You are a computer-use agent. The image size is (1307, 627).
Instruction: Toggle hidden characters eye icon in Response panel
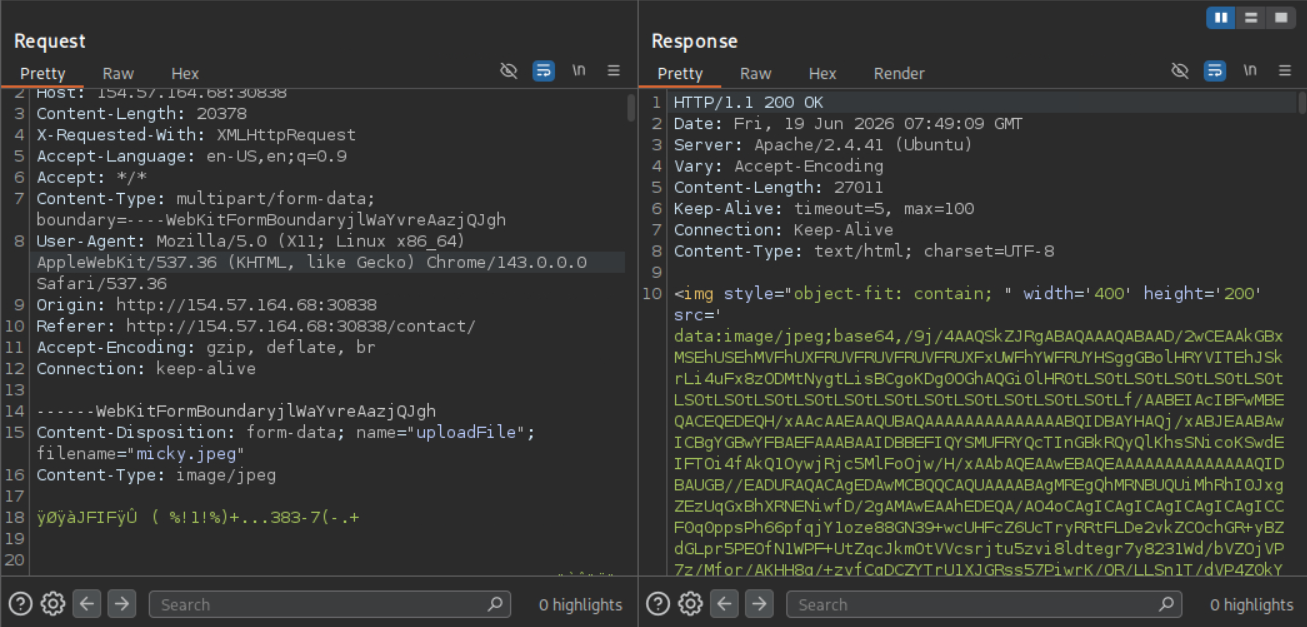coord(1180,71)
